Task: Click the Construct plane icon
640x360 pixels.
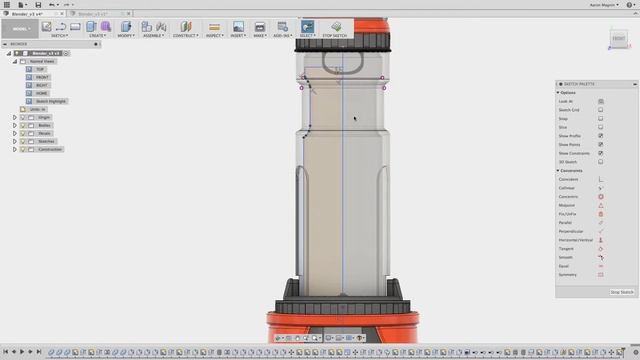Action: click(186, 27)
